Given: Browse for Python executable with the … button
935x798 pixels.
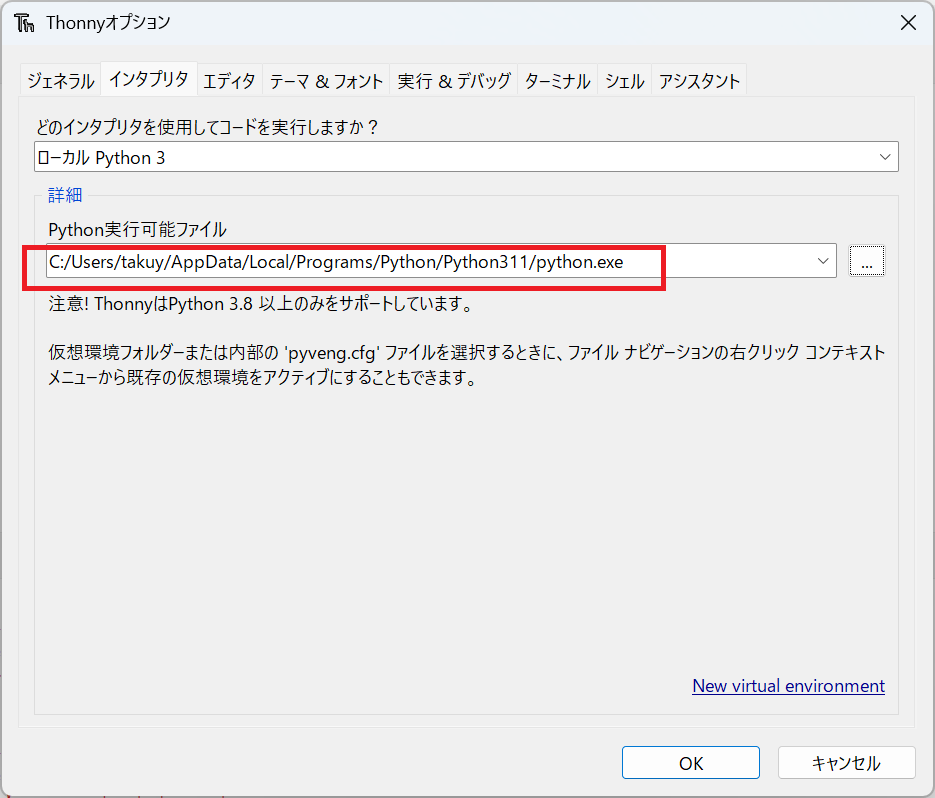Looking at the screenshot, I should 867,261.
